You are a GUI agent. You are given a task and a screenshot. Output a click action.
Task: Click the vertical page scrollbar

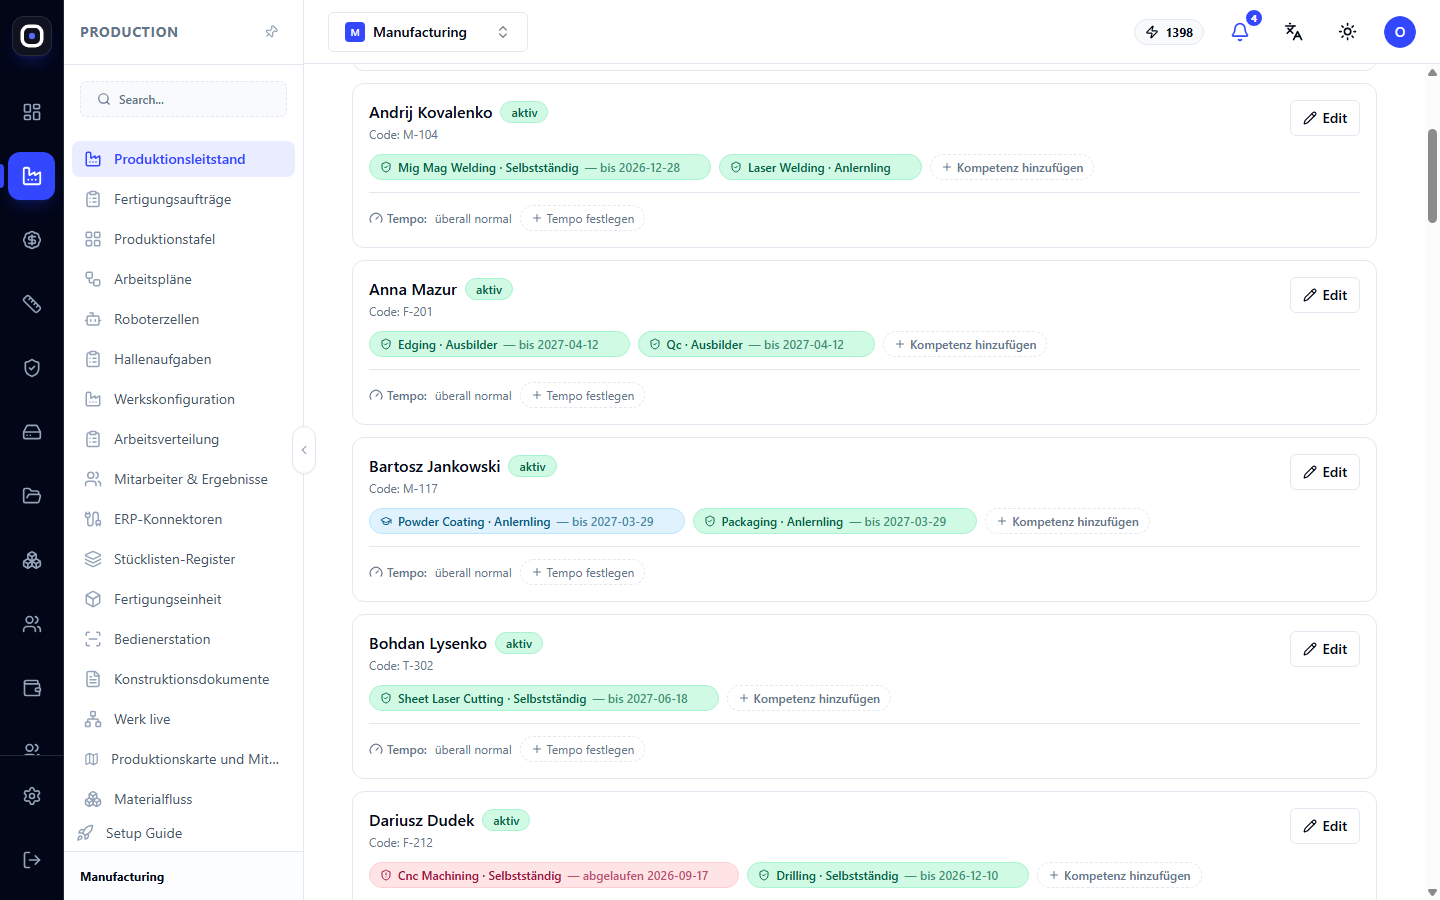click(1432, 176)
